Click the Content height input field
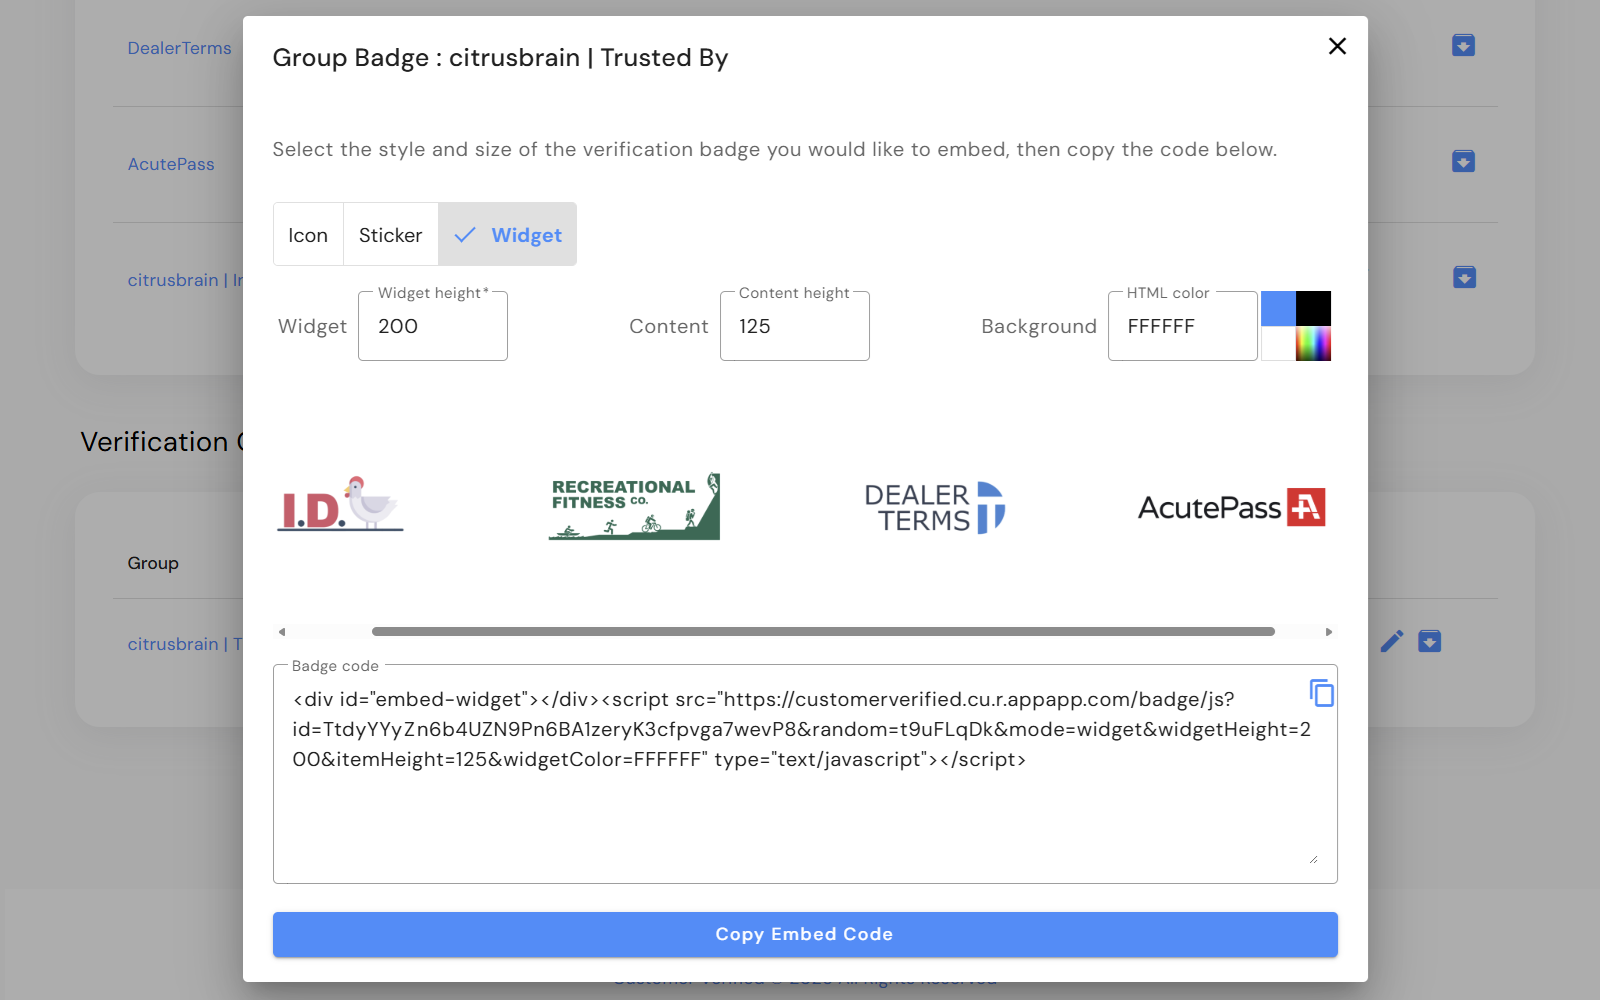The height and width of the screenshot is (1000, 1600). (x=795, y=326)
